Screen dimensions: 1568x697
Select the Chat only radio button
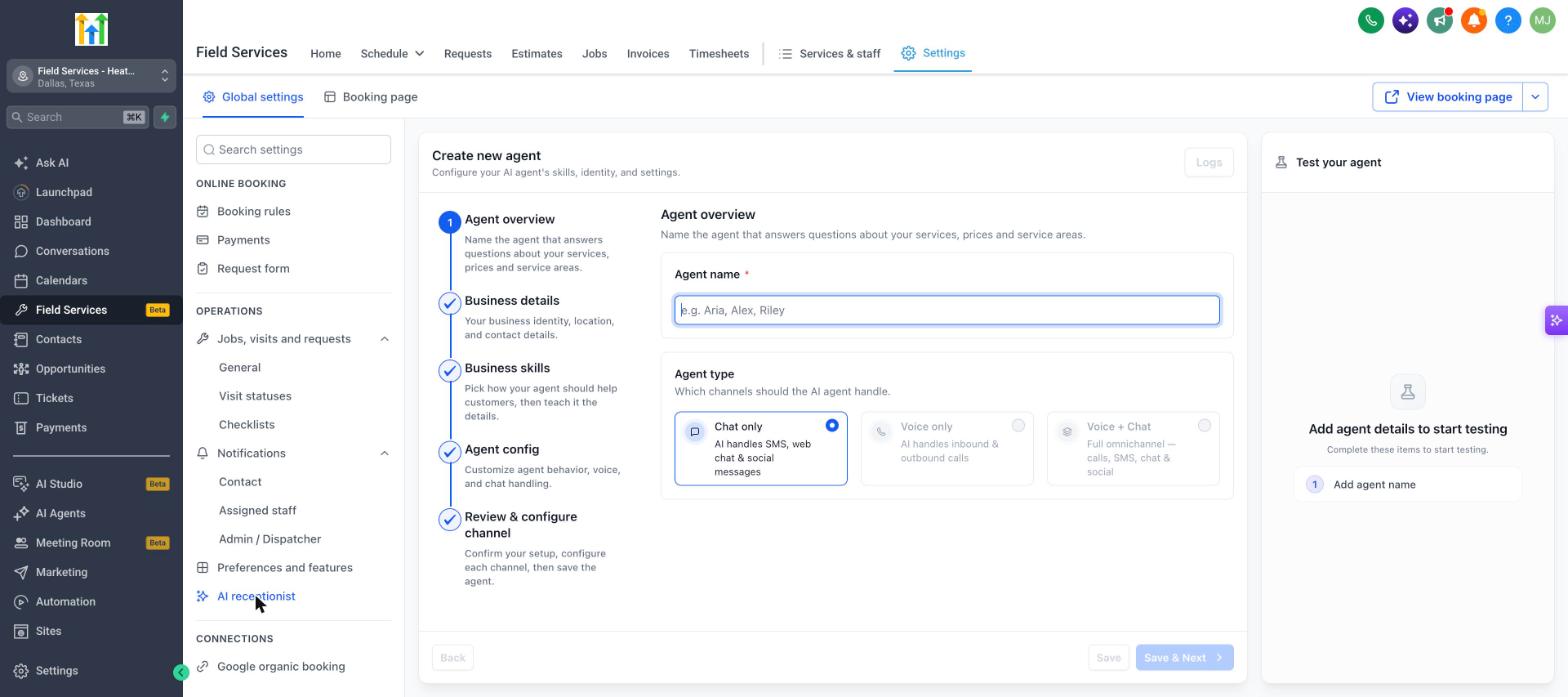[832, 426]
